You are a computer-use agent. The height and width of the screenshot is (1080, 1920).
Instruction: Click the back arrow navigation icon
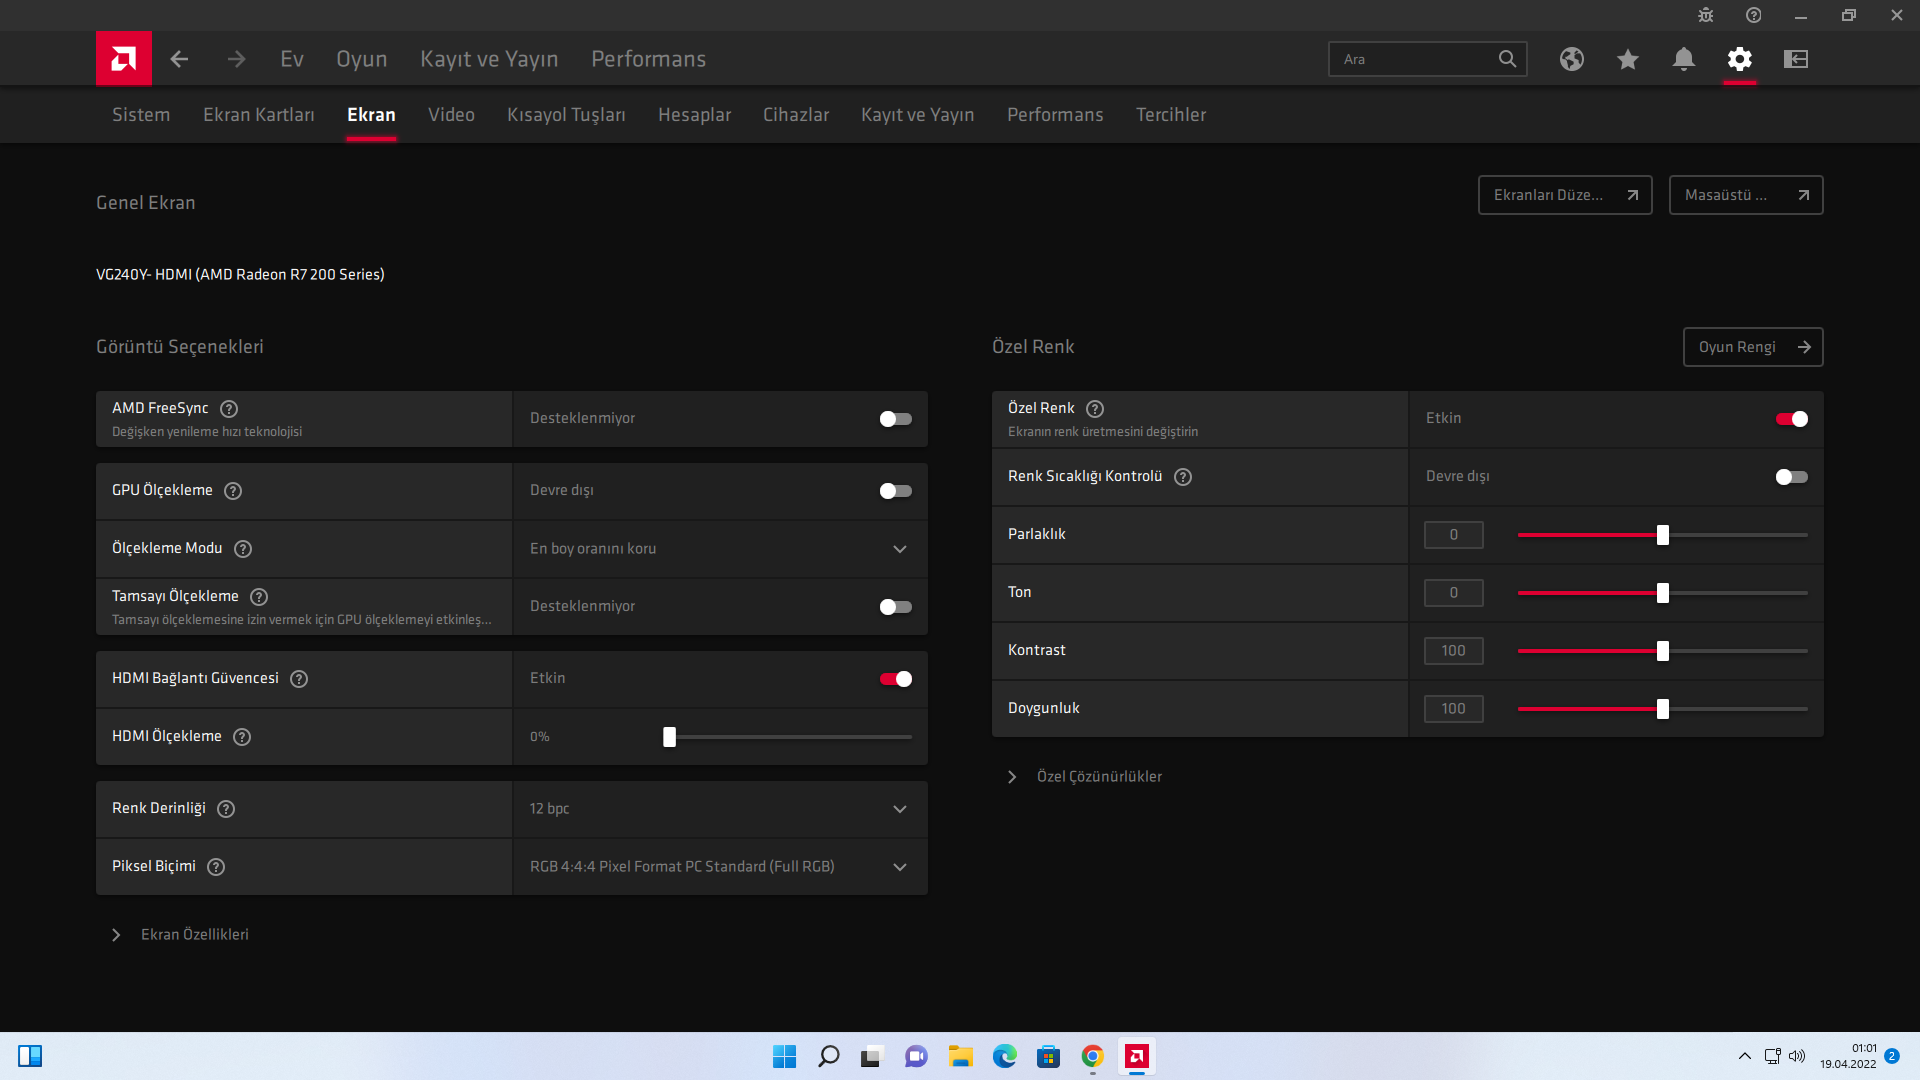tap(179, 59)
